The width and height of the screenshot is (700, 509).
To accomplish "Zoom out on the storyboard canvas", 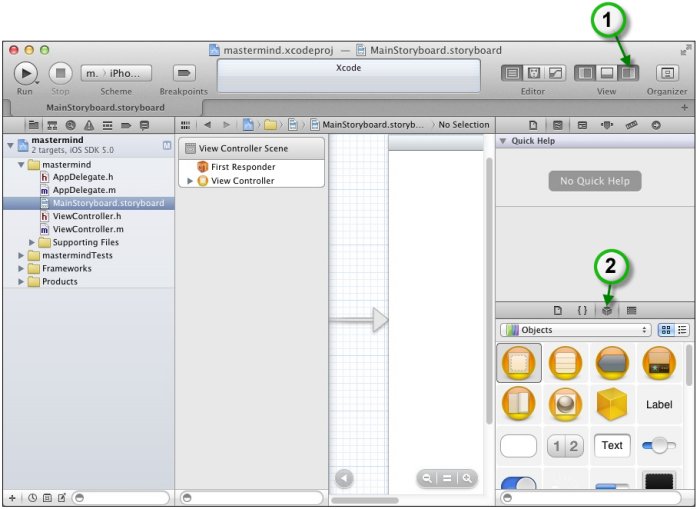I will (427, 479).
